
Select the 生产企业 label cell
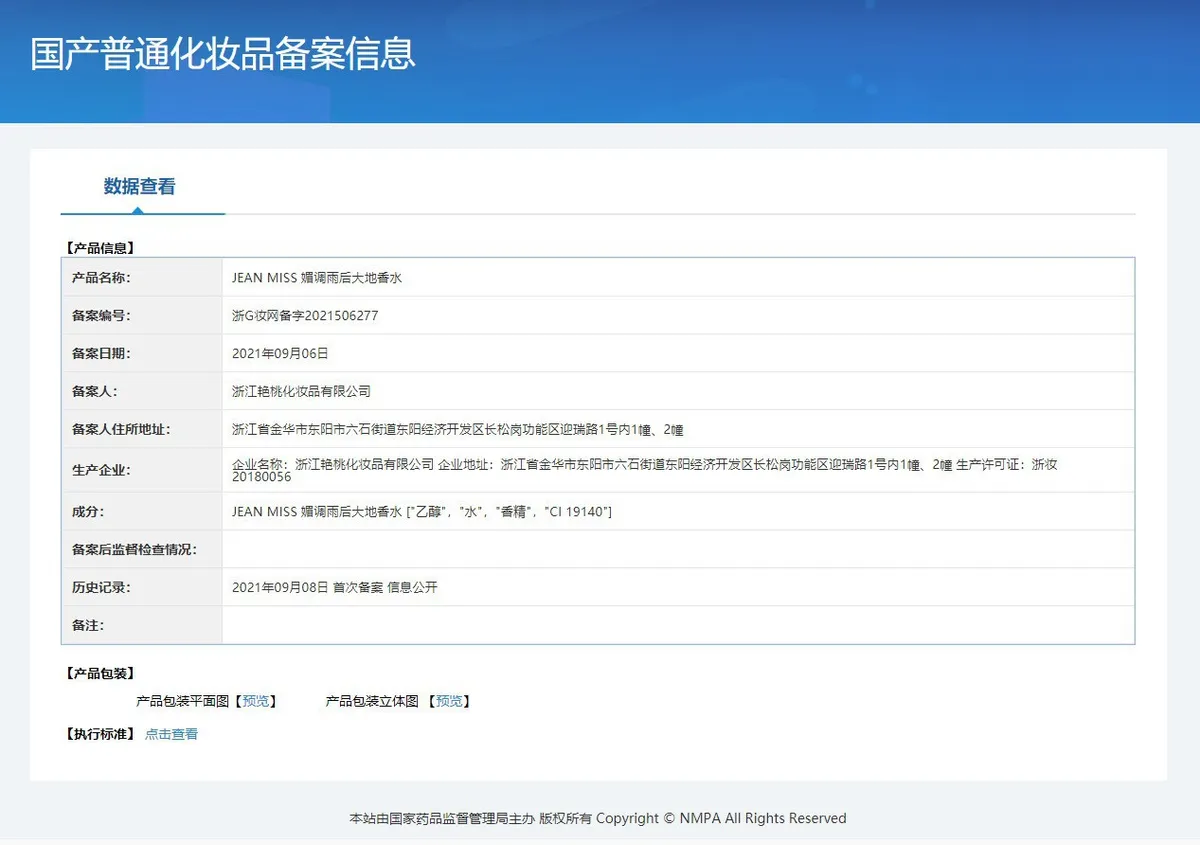click(142, 470)
